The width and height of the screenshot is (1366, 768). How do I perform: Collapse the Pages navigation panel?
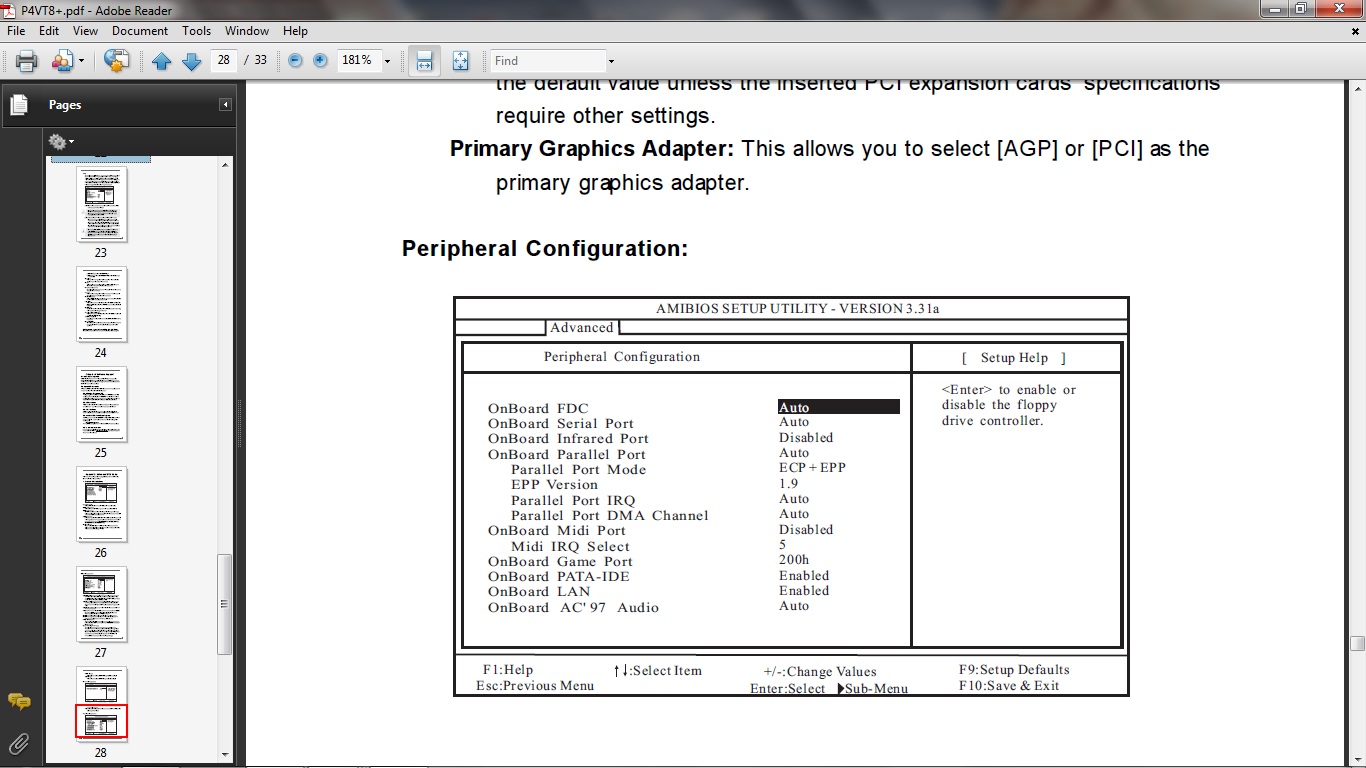(x=226, y=105)
